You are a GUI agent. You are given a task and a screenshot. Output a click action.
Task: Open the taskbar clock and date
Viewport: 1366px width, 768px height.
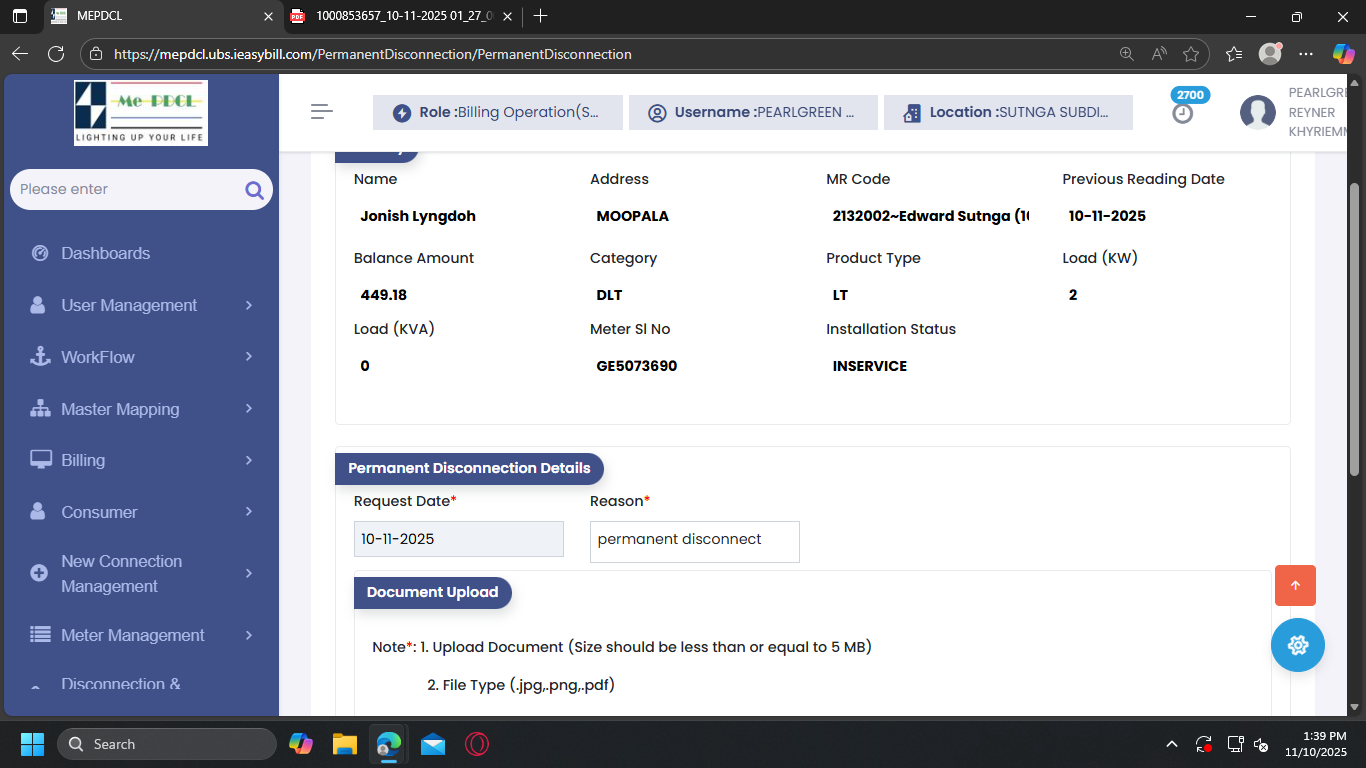(1315, 744)
